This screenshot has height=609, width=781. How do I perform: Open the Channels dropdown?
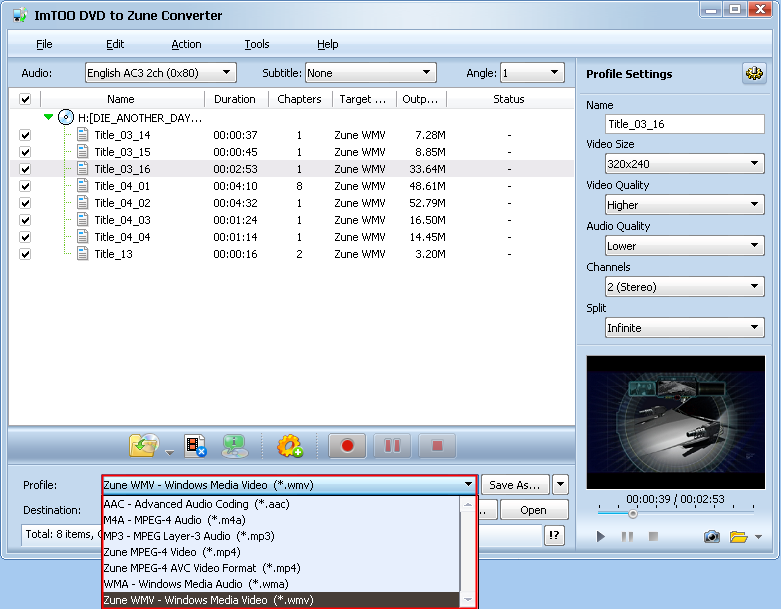tap(685, 286)
